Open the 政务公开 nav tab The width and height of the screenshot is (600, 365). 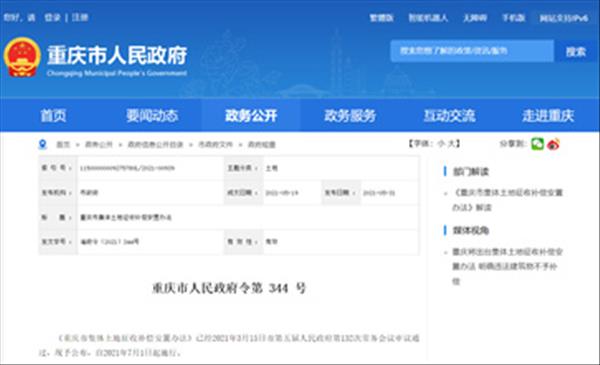point(251,116)
